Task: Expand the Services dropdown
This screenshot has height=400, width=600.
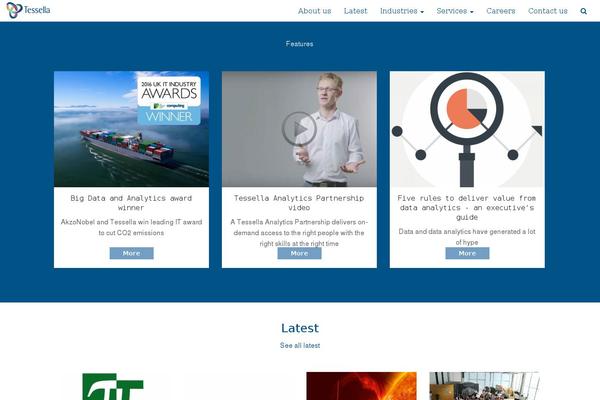Action: click(455, 11)
